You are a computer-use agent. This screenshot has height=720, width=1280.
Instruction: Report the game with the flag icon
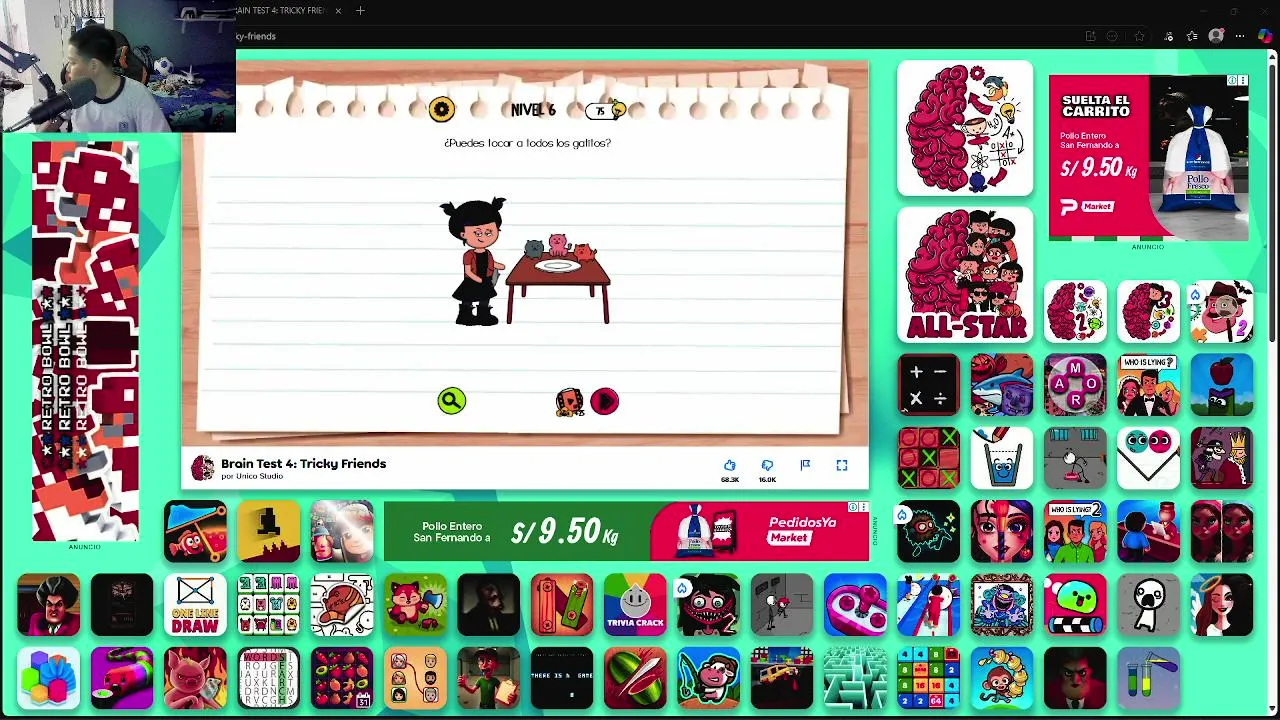(805, 465)
